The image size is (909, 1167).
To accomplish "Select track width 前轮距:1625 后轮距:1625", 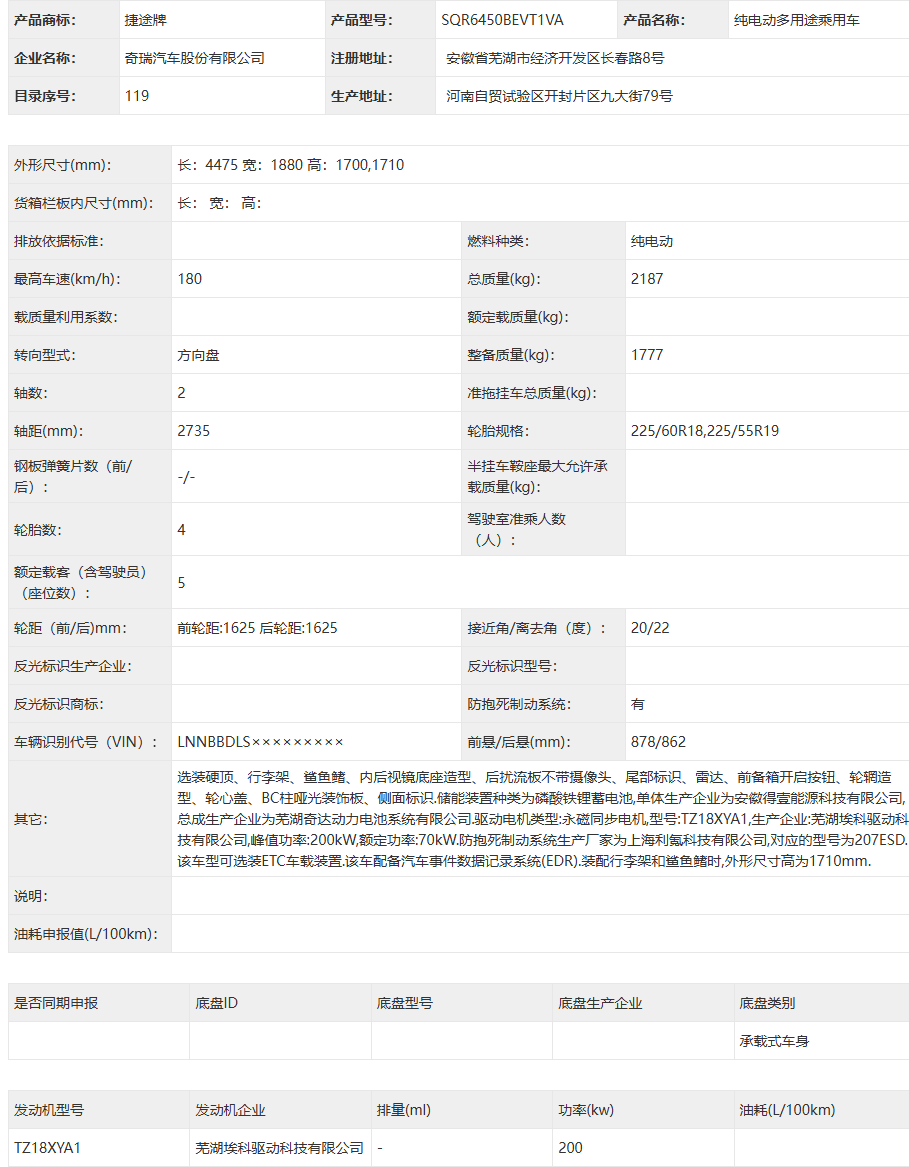I will coord(257,628).
